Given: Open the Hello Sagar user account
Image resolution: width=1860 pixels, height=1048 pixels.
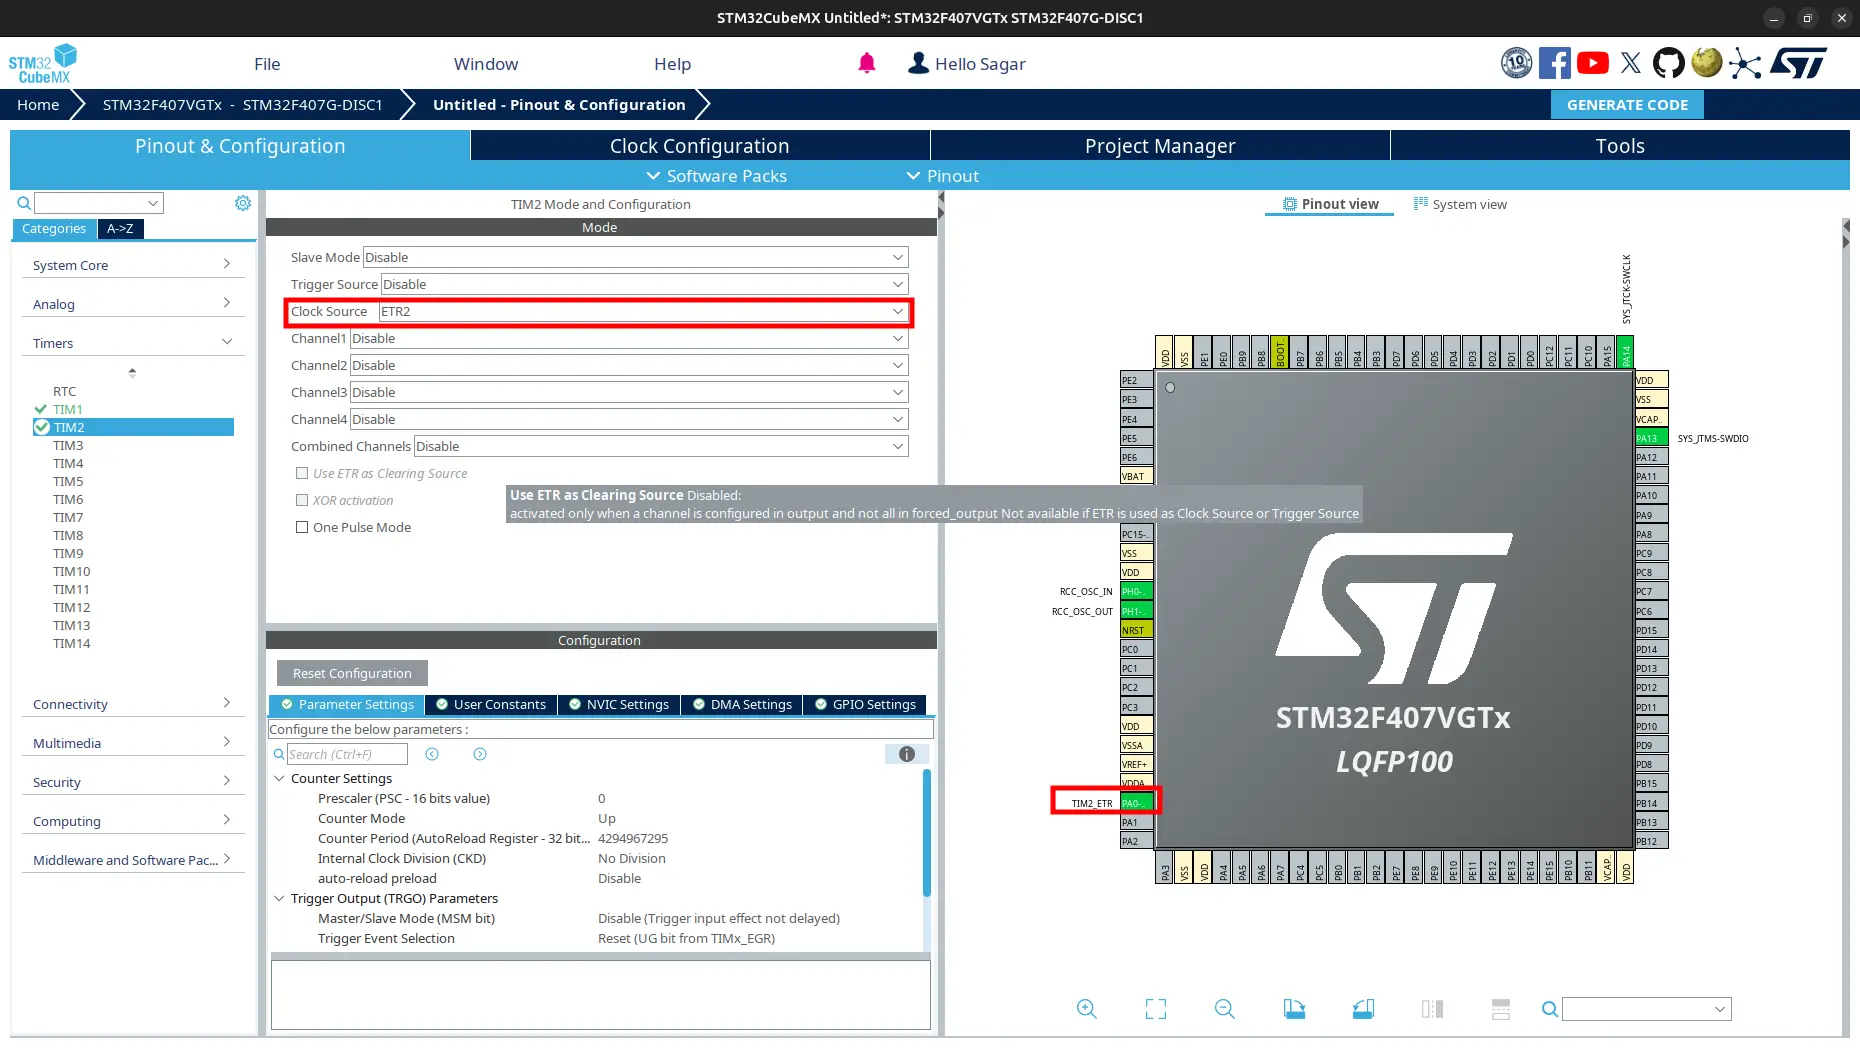Looking at the screenshot, I should point(966,64).
